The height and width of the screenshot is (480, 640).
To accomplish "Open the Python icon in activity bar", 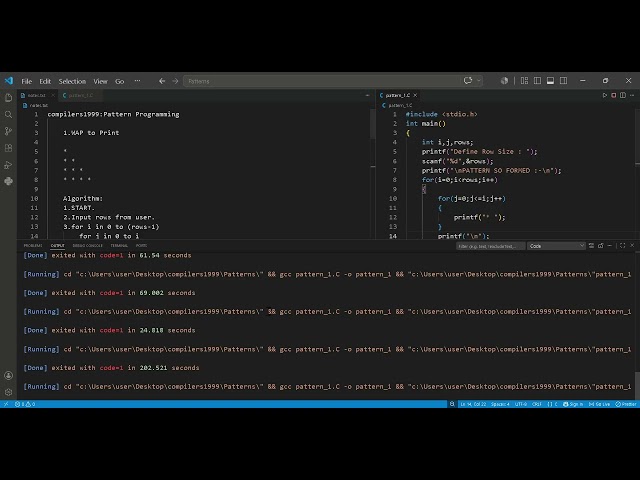I will pos(8,181).
